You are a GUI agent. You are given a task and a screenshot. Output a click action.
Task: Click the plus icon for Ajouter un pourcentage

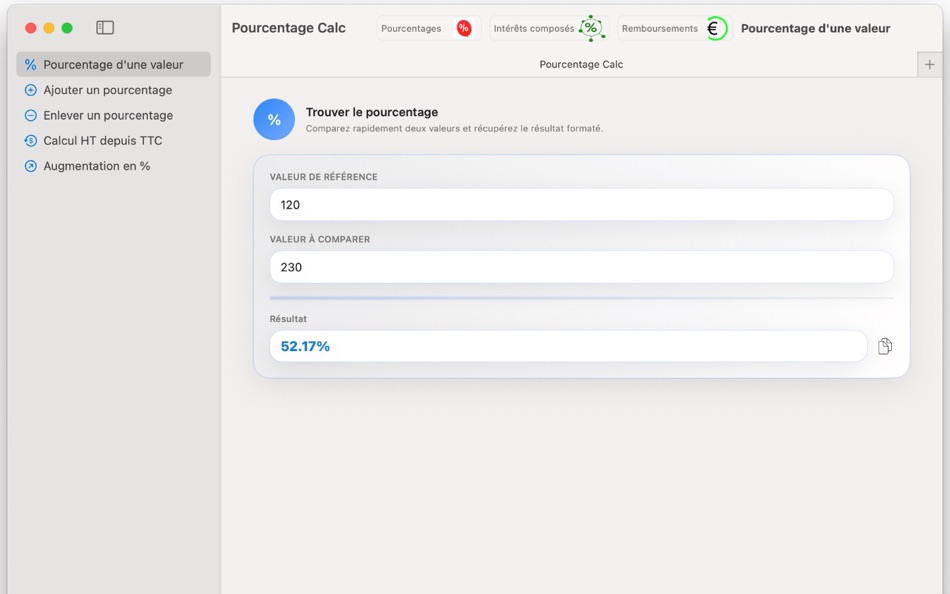coord(31,89)
